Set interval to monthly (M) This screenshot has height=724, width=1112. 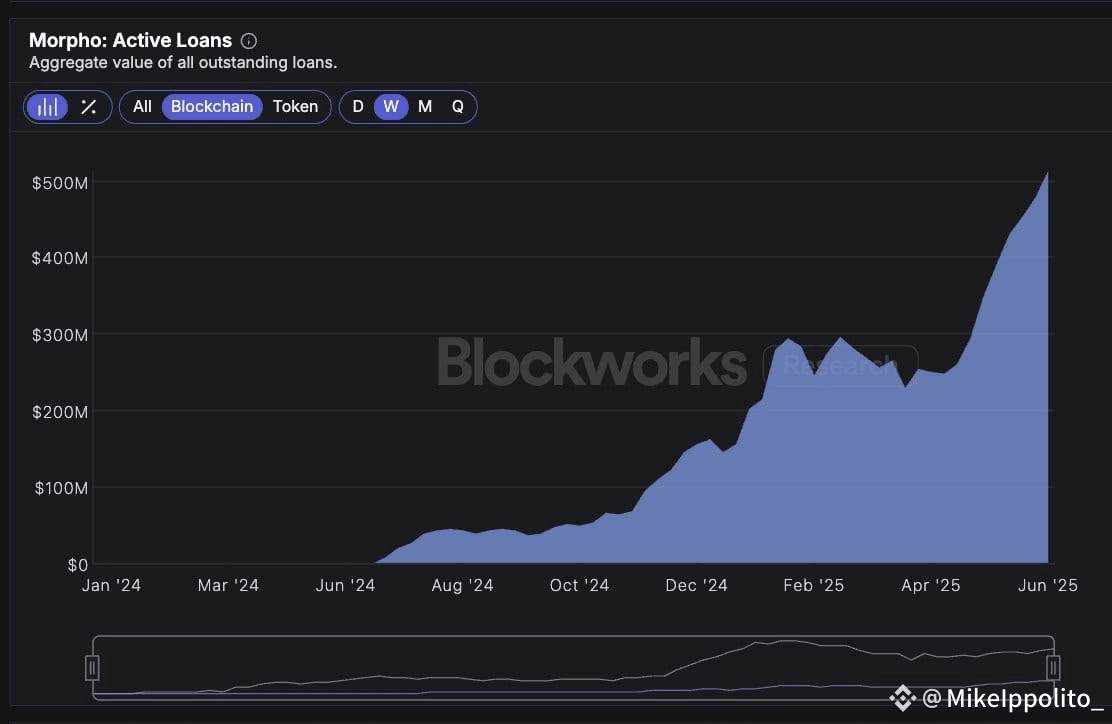(x=425, y=107)
